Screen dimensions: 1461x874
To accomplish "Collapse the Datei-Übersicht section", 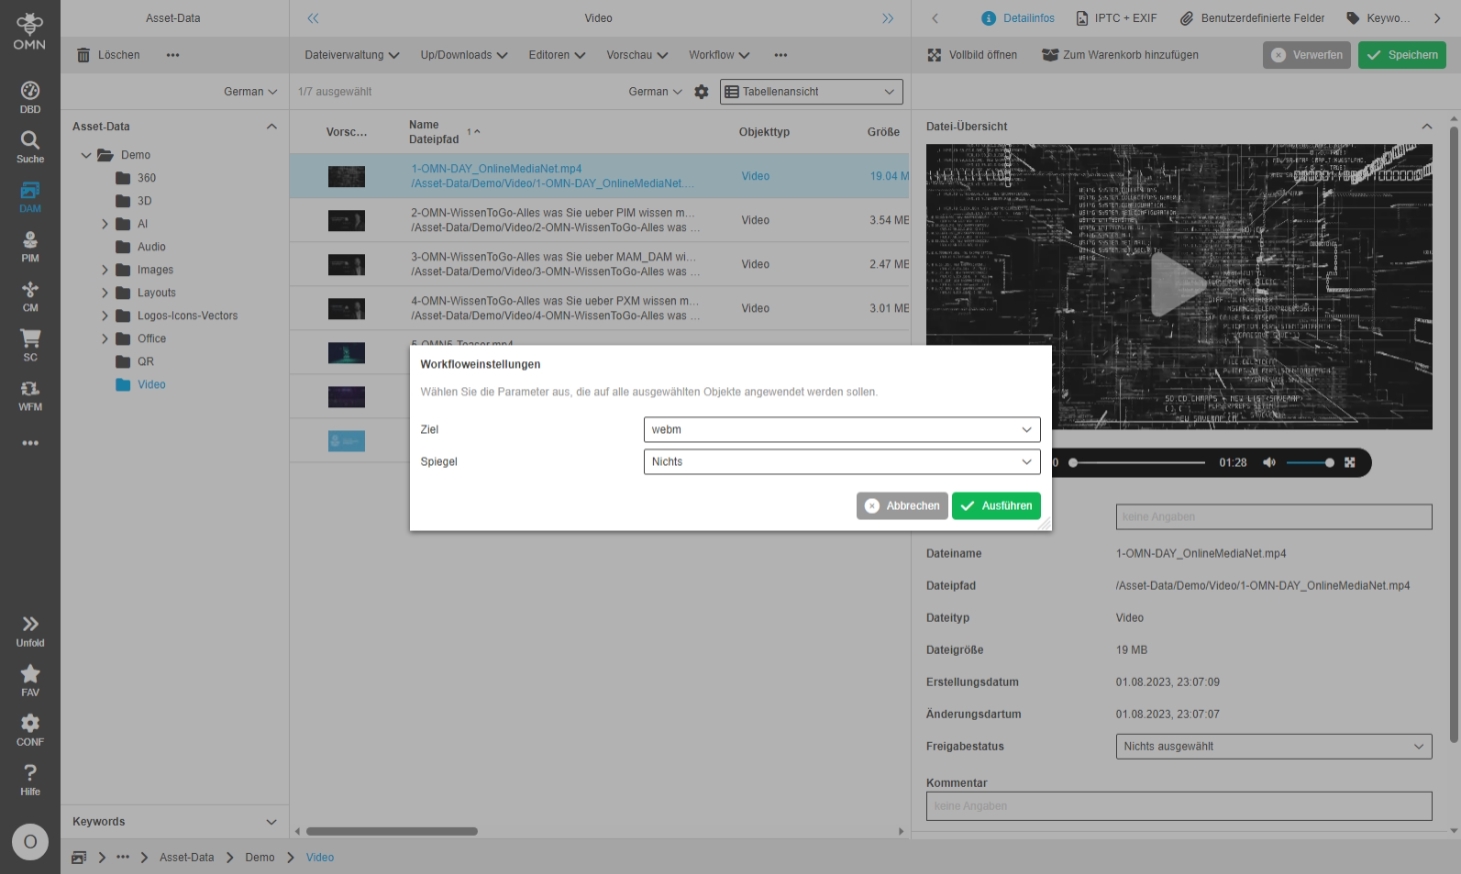I will pos(1426,127).
